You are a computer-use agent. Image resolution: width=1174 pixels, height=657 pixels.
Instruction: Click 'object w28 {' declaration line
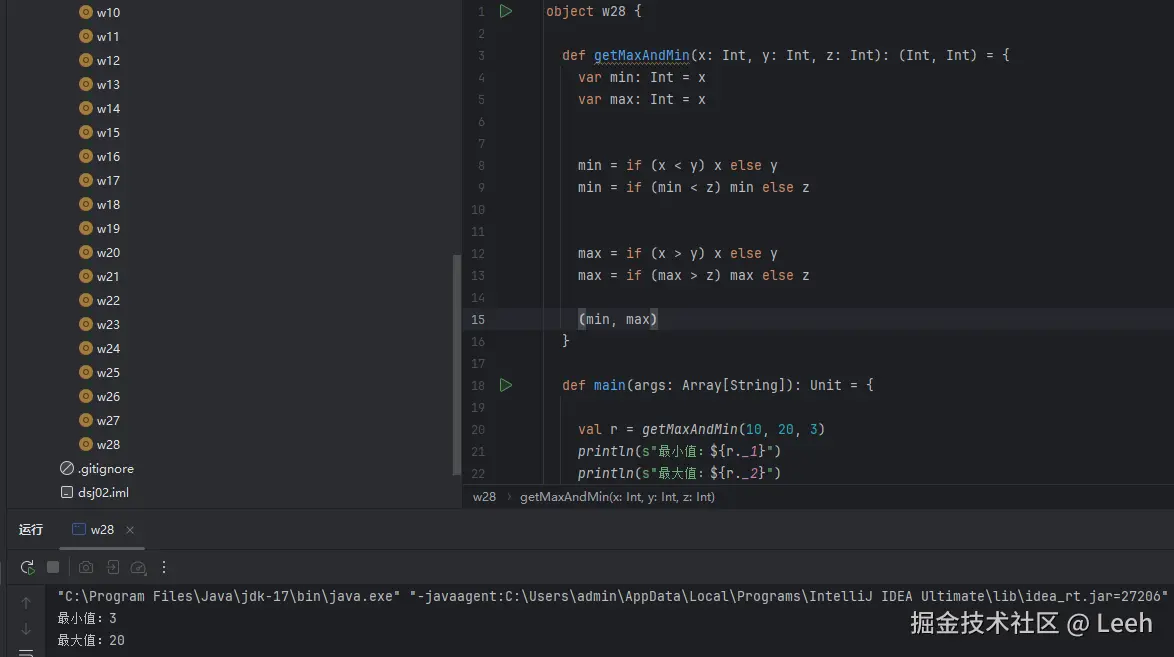pyautogui.click(x=594, y=11)
